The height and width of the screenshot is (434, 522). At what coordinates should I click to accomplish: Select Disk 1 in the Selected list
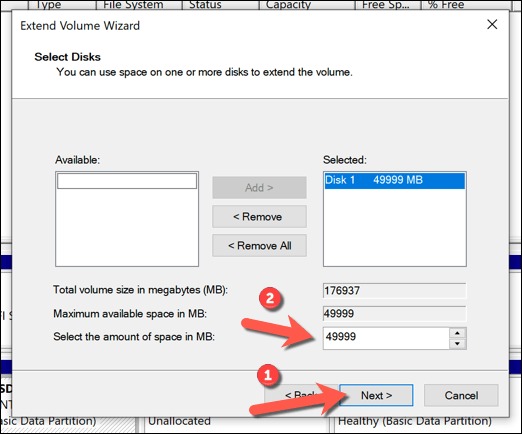coord(394,180)
